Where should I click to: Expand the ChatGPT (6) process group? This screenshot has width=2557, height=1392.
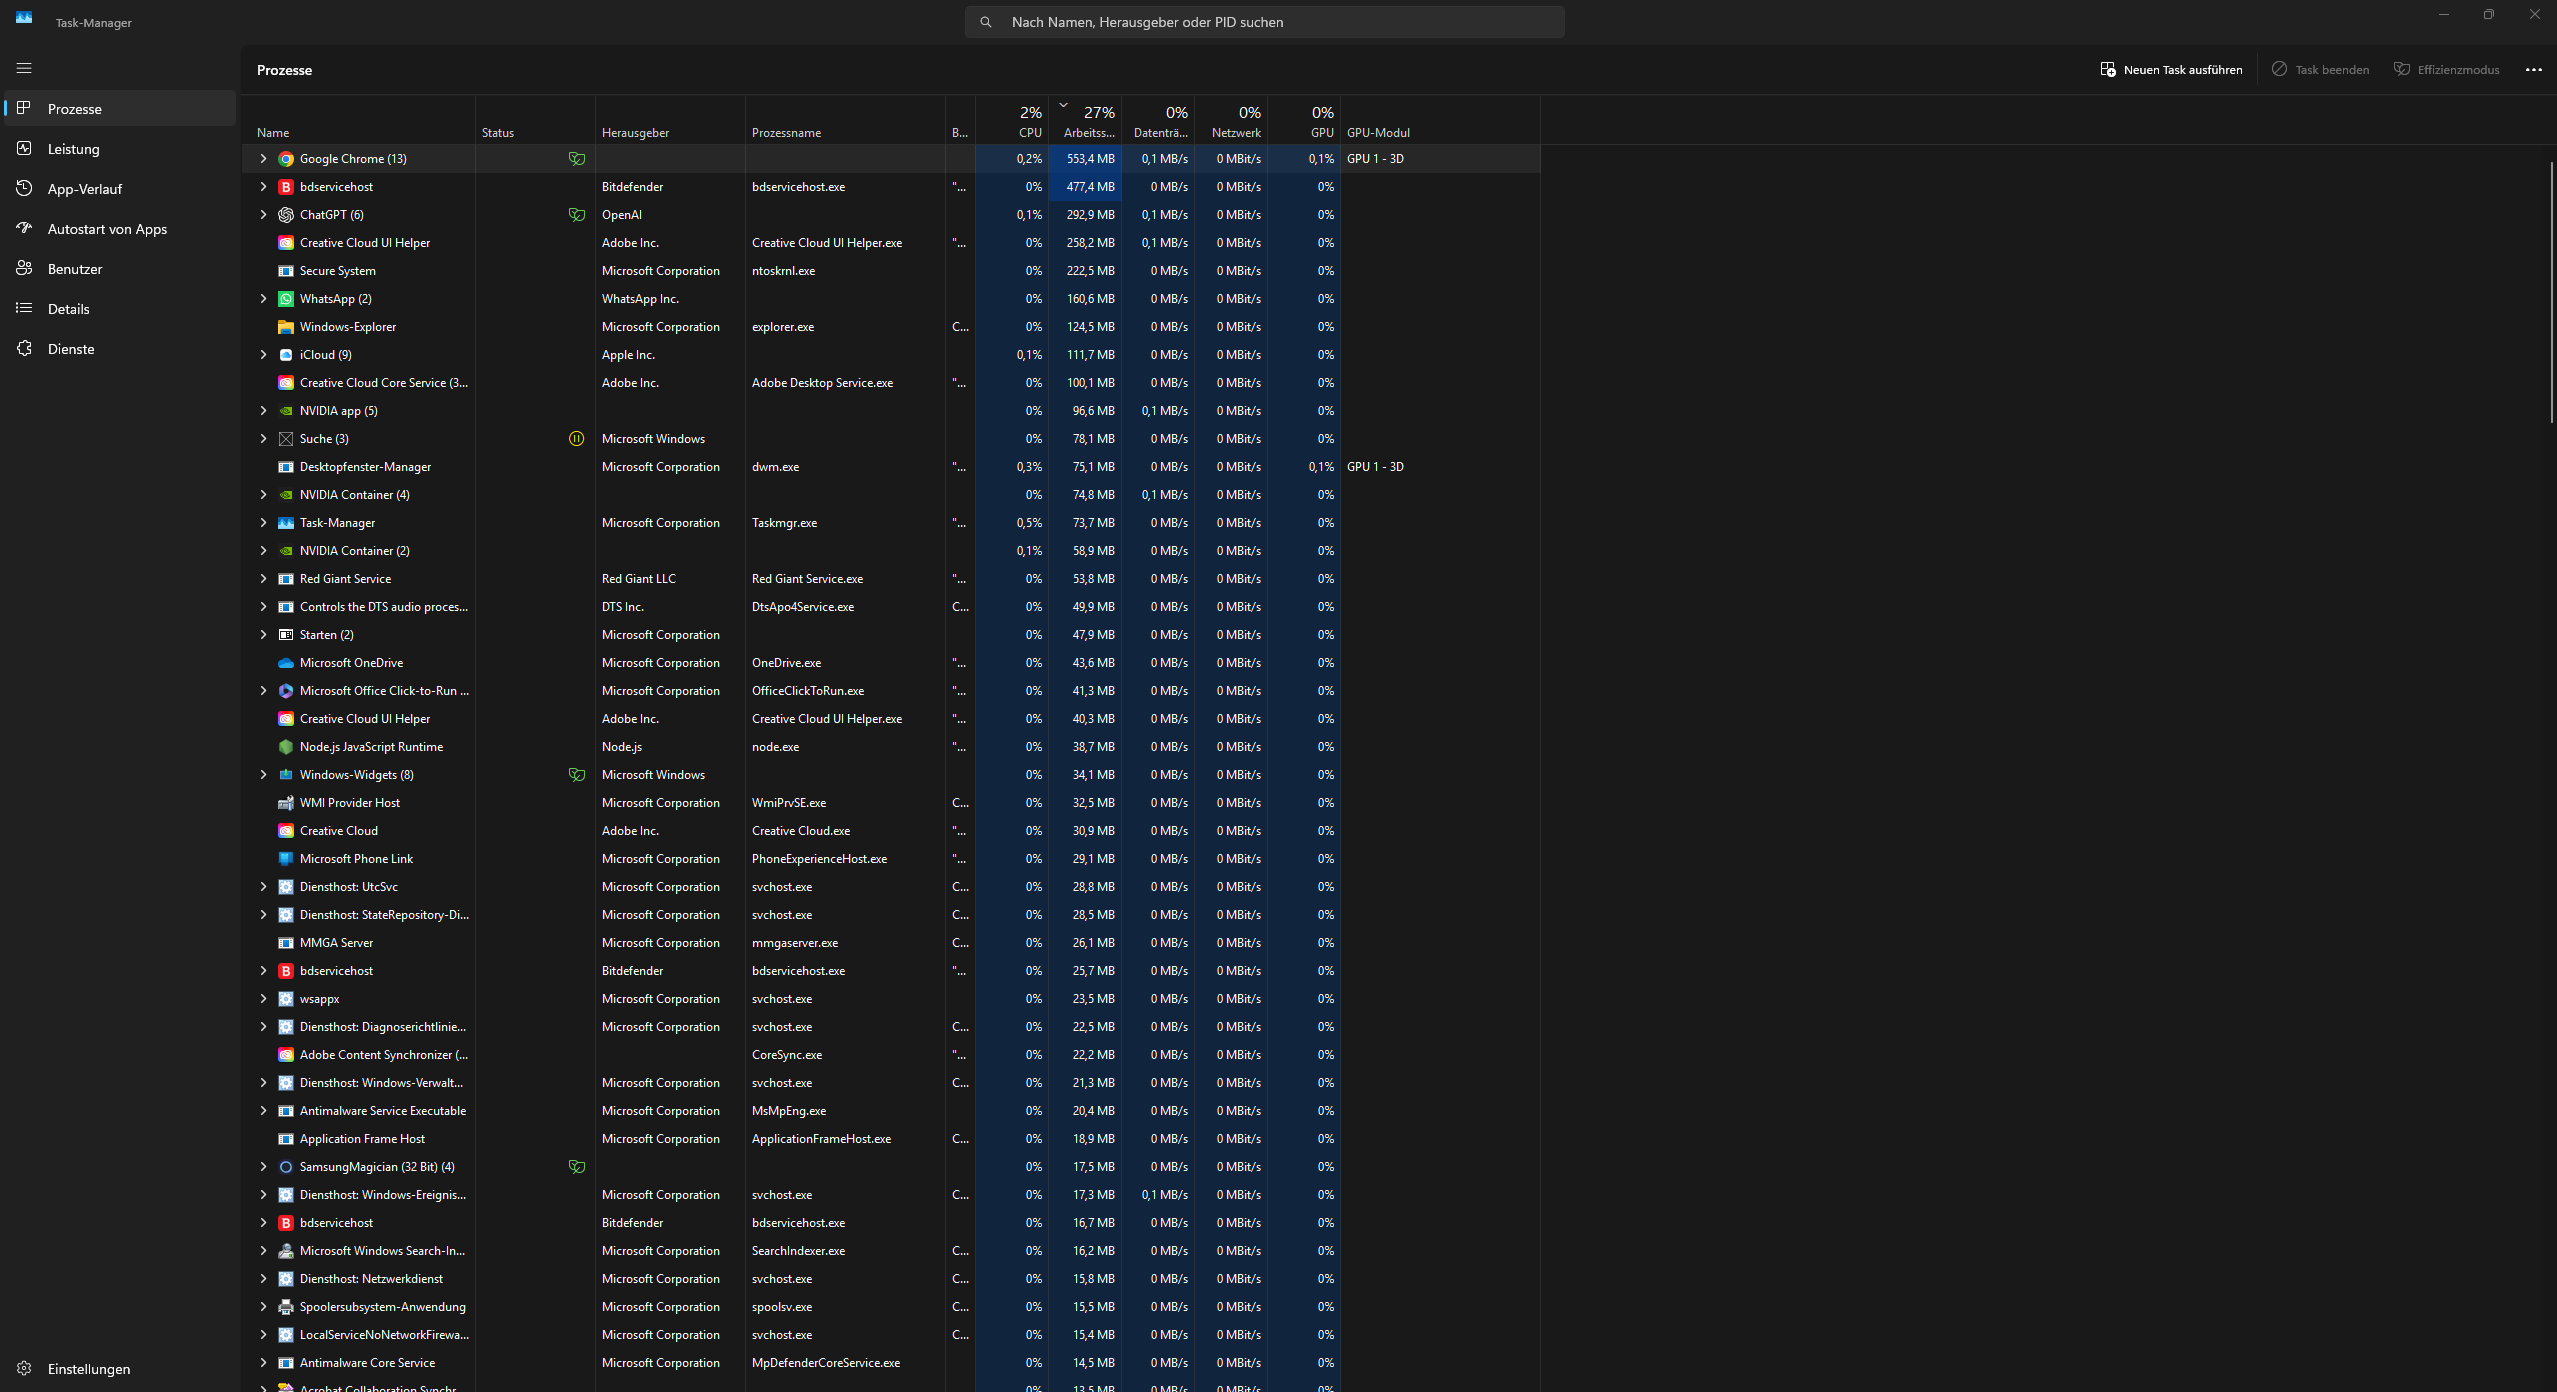point(263,215)
